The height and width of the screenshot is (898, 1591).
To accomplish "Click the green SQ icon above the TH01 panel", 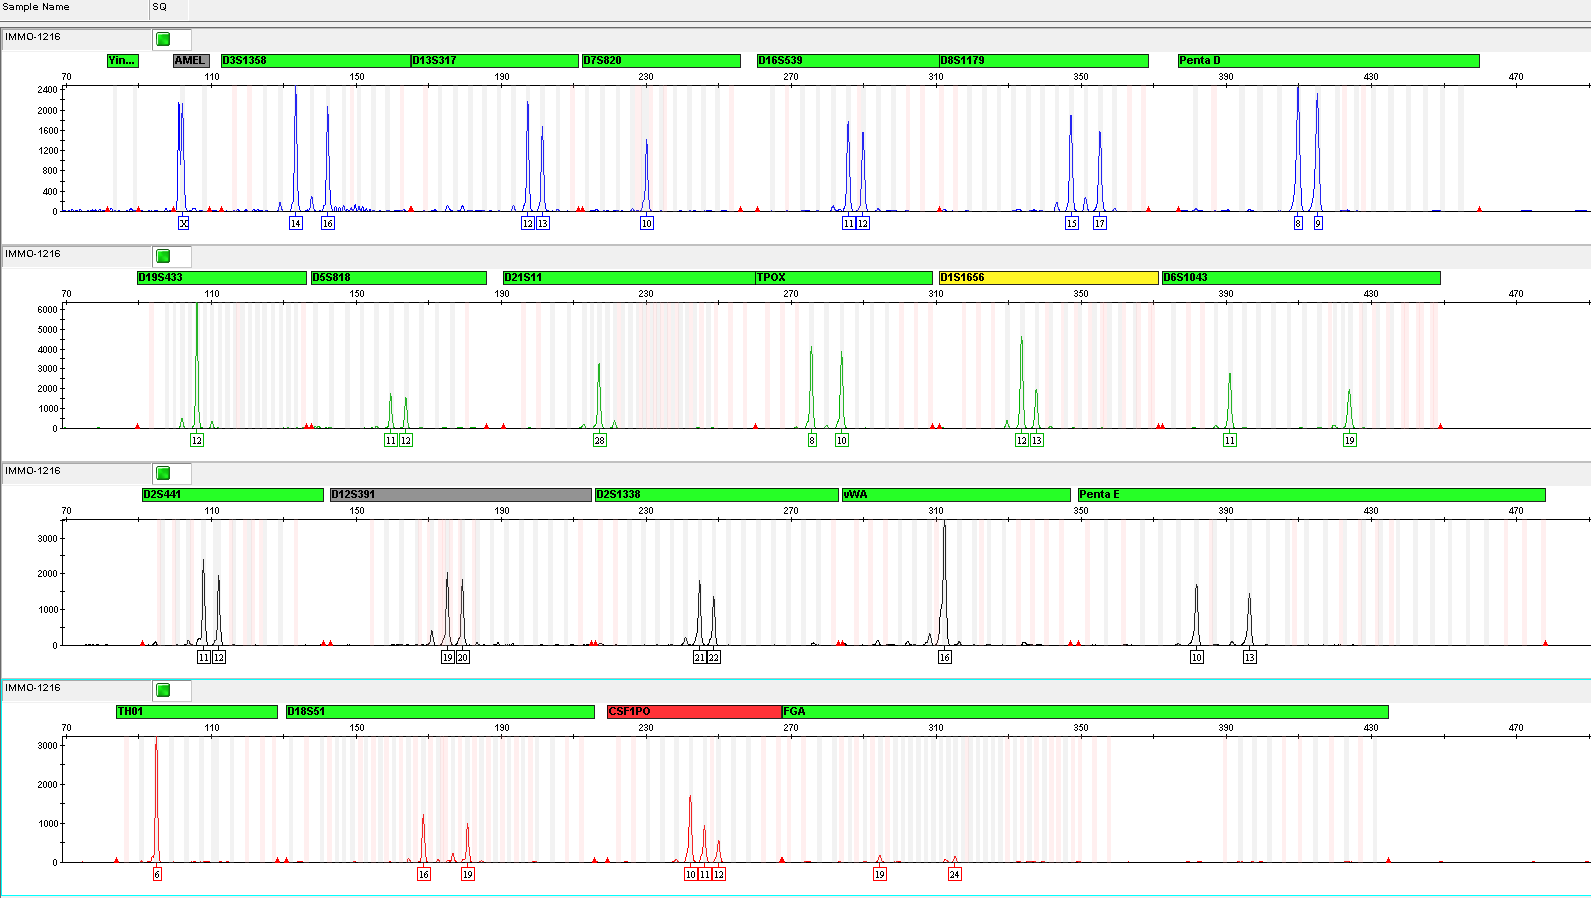I will point(163,690).
